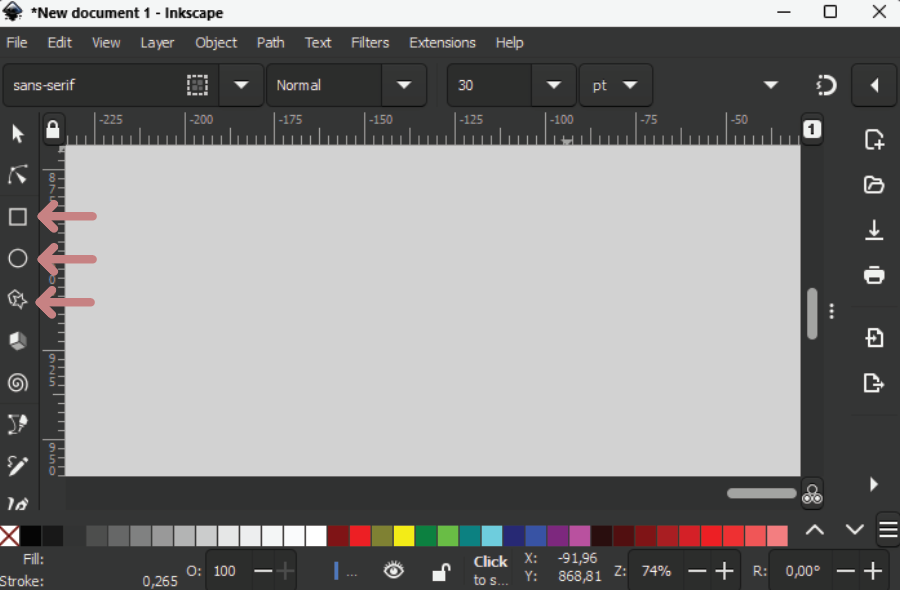Open the Filters menu
The height and width of the screenshot is (590, 900).
370,43
